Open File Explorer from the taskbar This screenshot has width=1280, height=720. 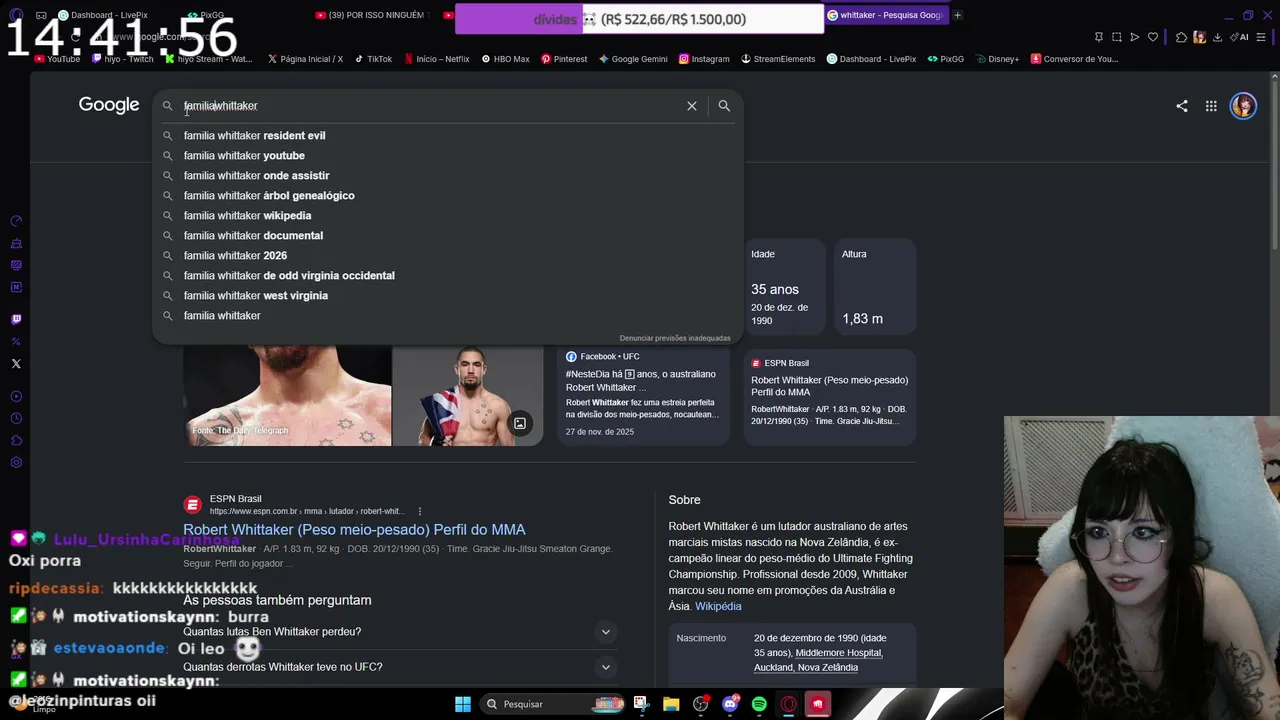[x=671, y=704]
